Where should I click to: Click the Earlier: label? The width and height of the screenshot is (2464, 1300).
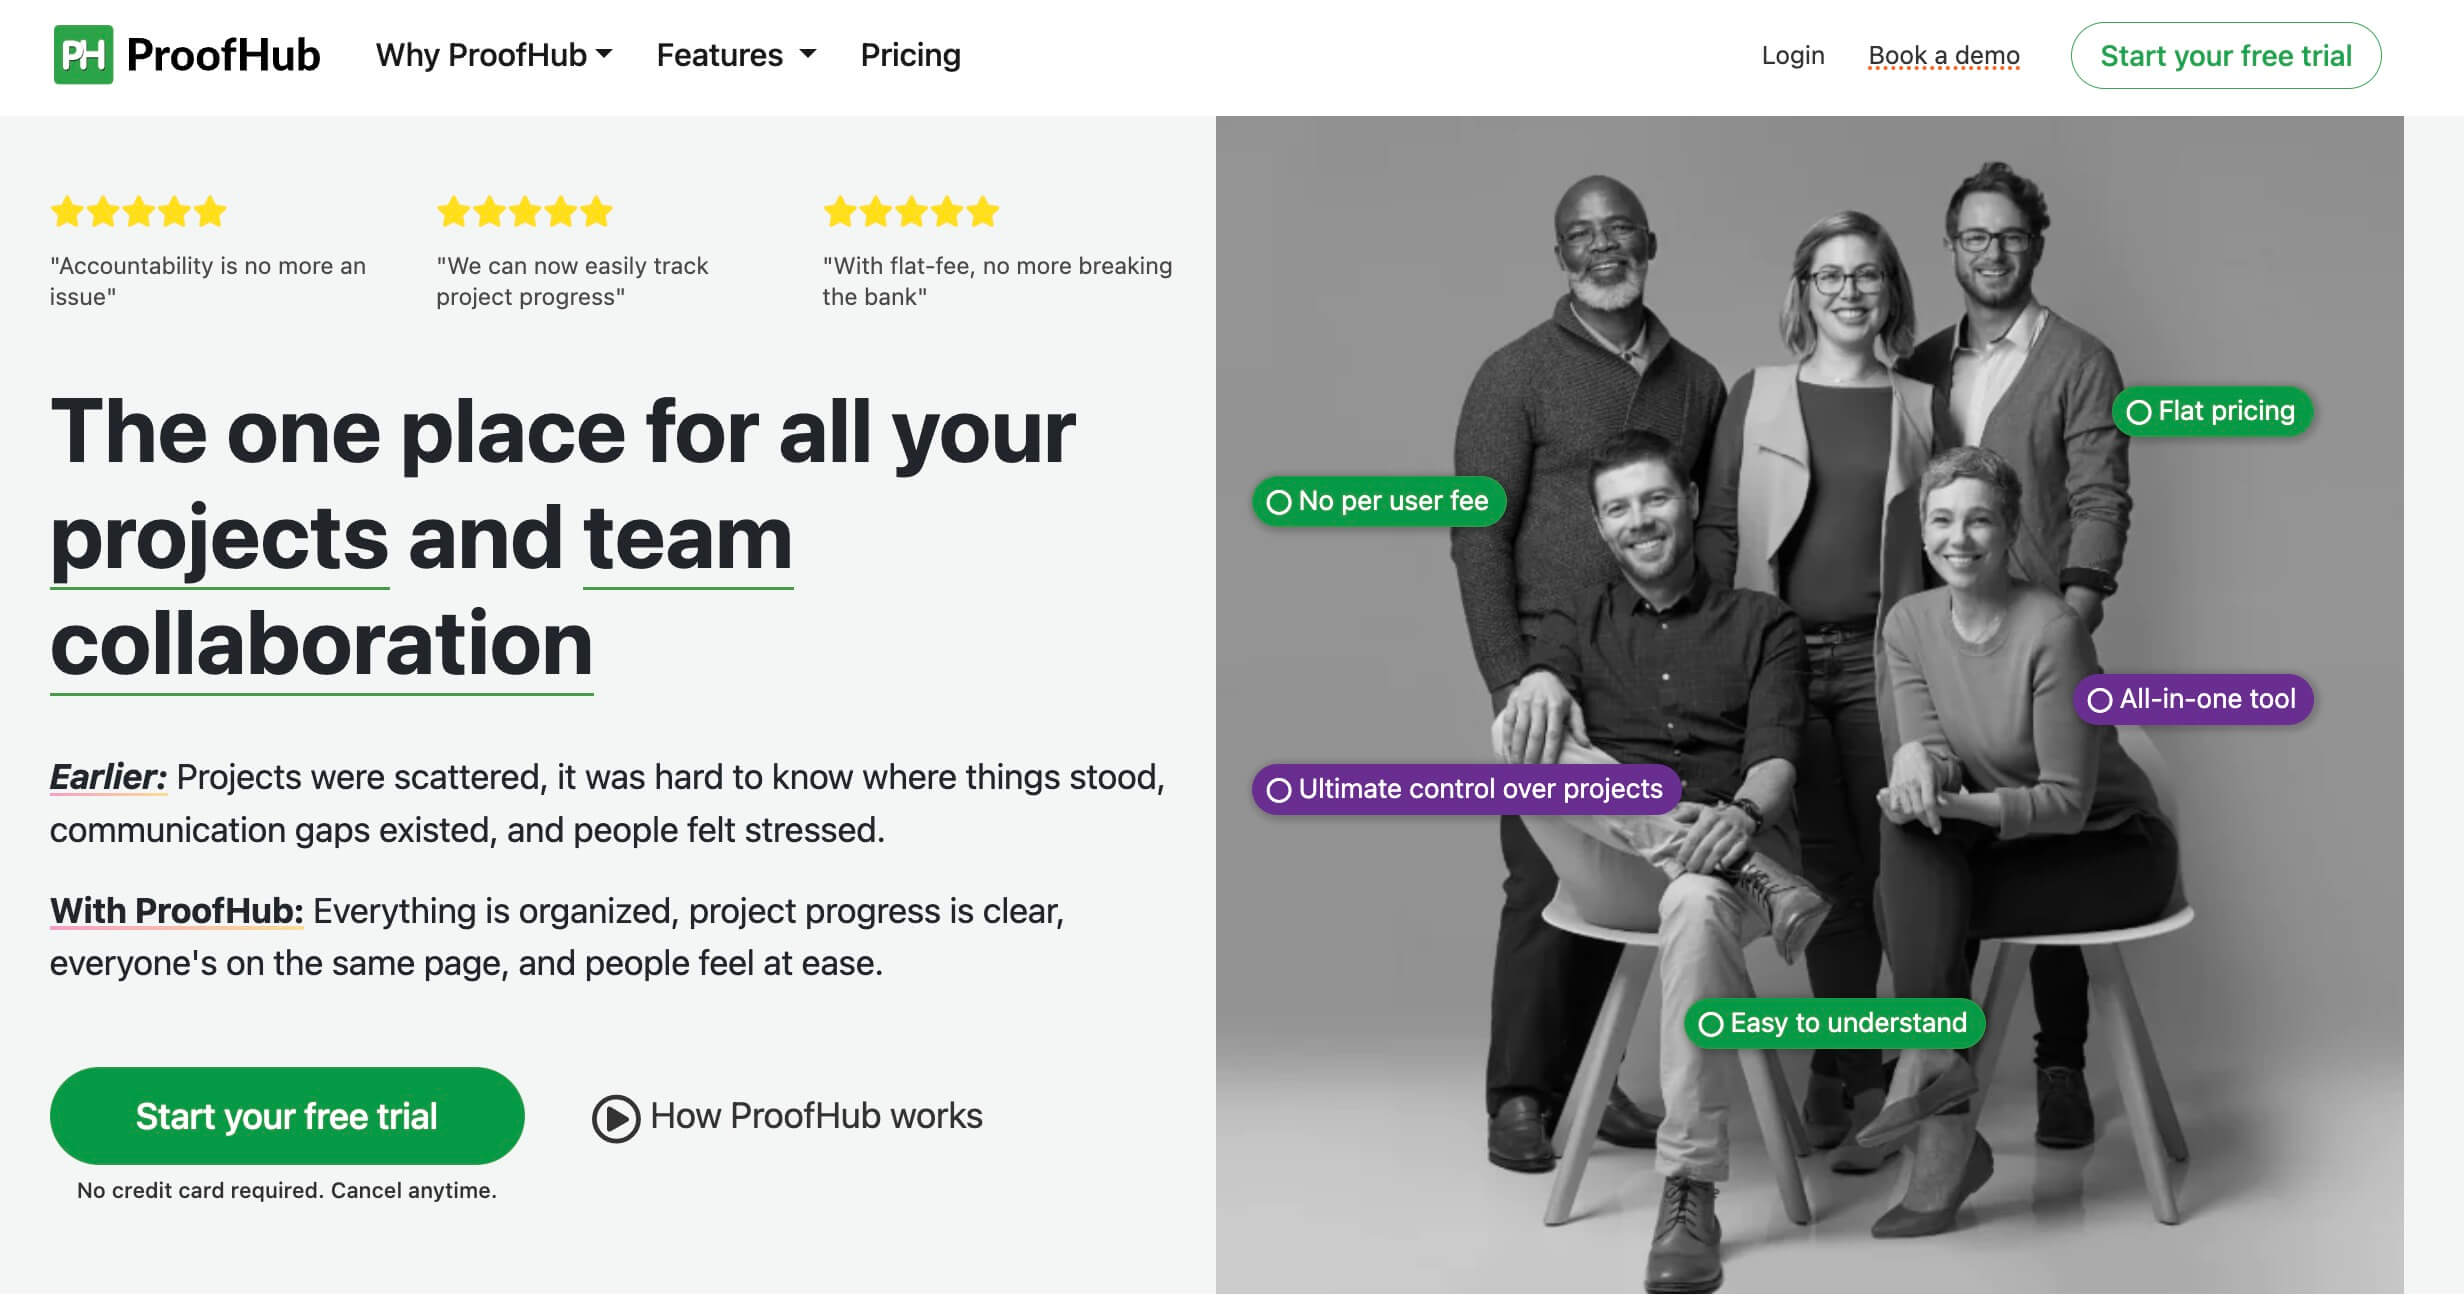(108, 777)
